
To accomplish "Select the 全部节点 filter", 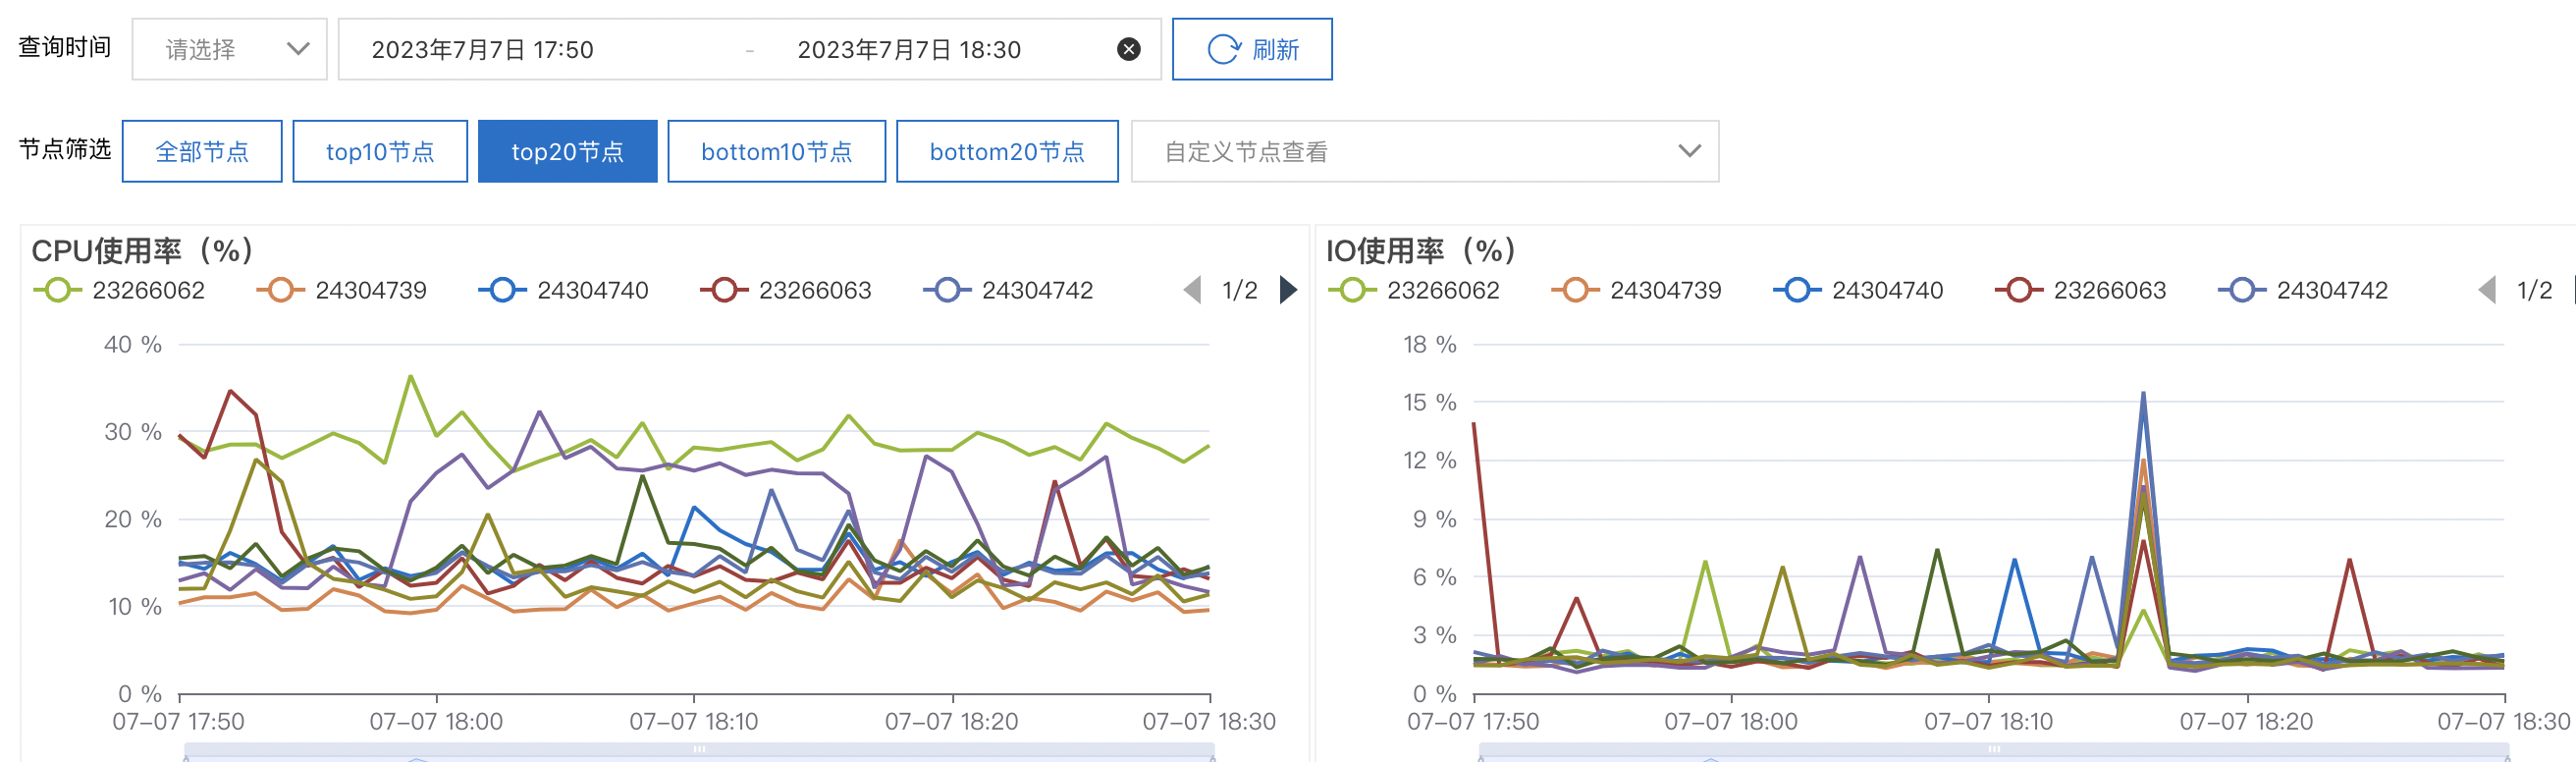I will point(202,151).
